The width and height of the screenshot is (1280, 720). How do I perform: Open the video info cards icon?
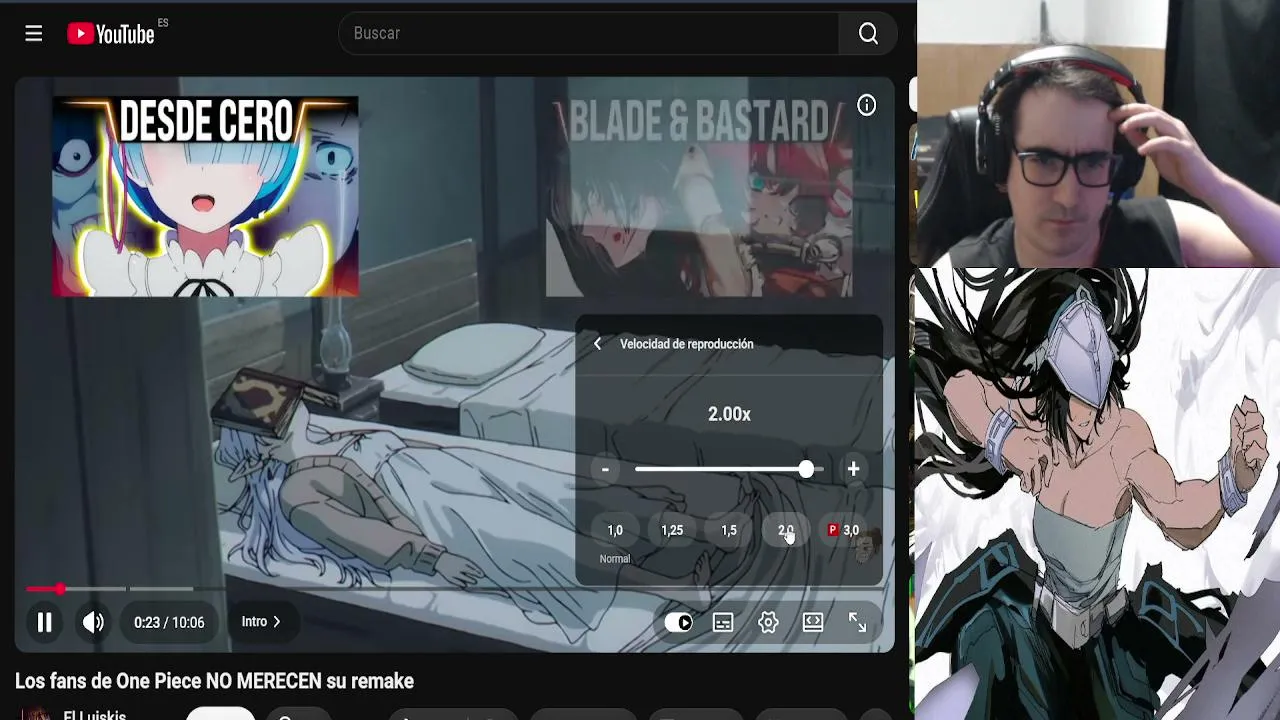866,105
